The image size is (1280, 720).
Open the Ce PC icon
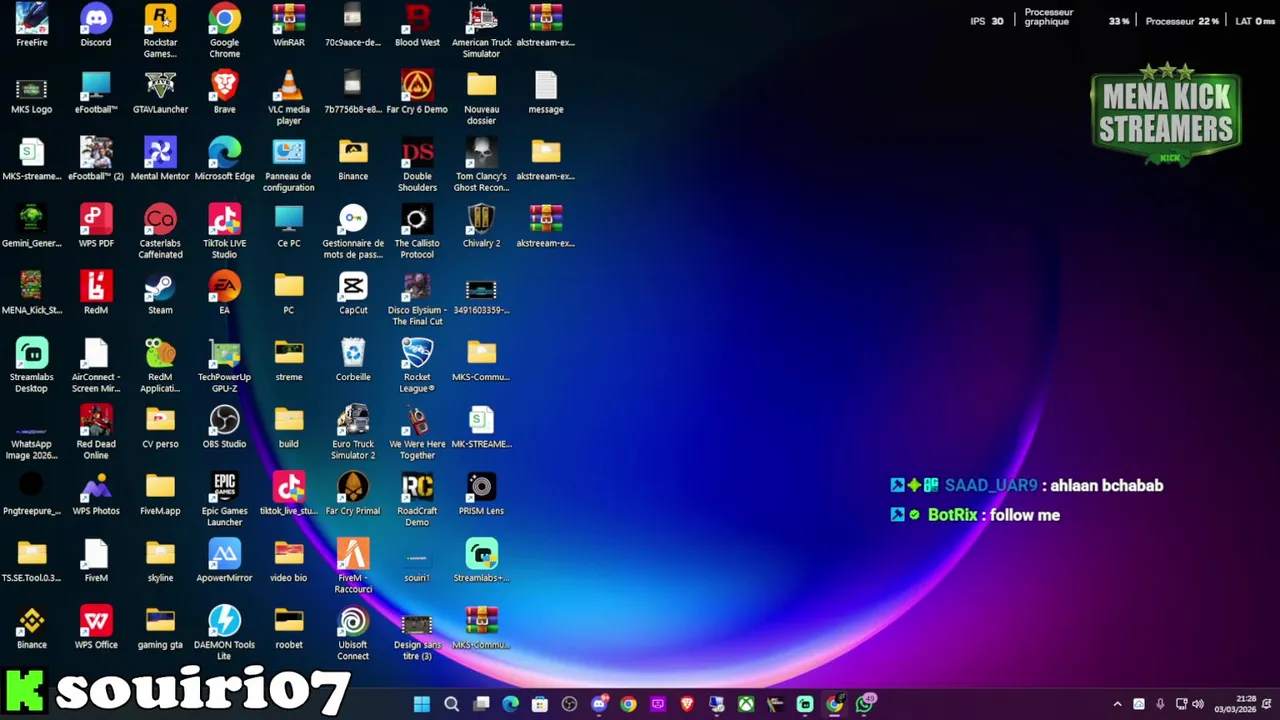pos(289,226)
